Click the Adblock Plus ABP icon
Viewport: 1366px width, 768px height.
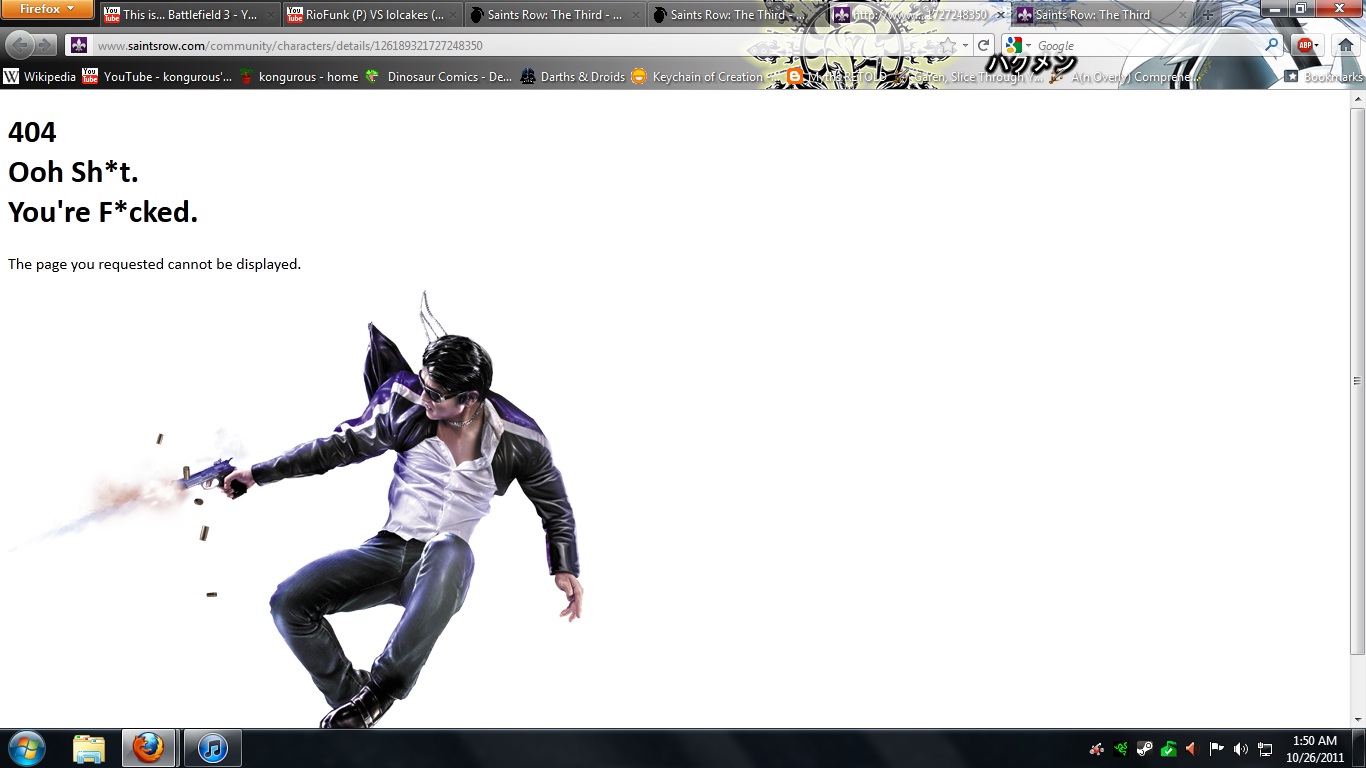1303,45
